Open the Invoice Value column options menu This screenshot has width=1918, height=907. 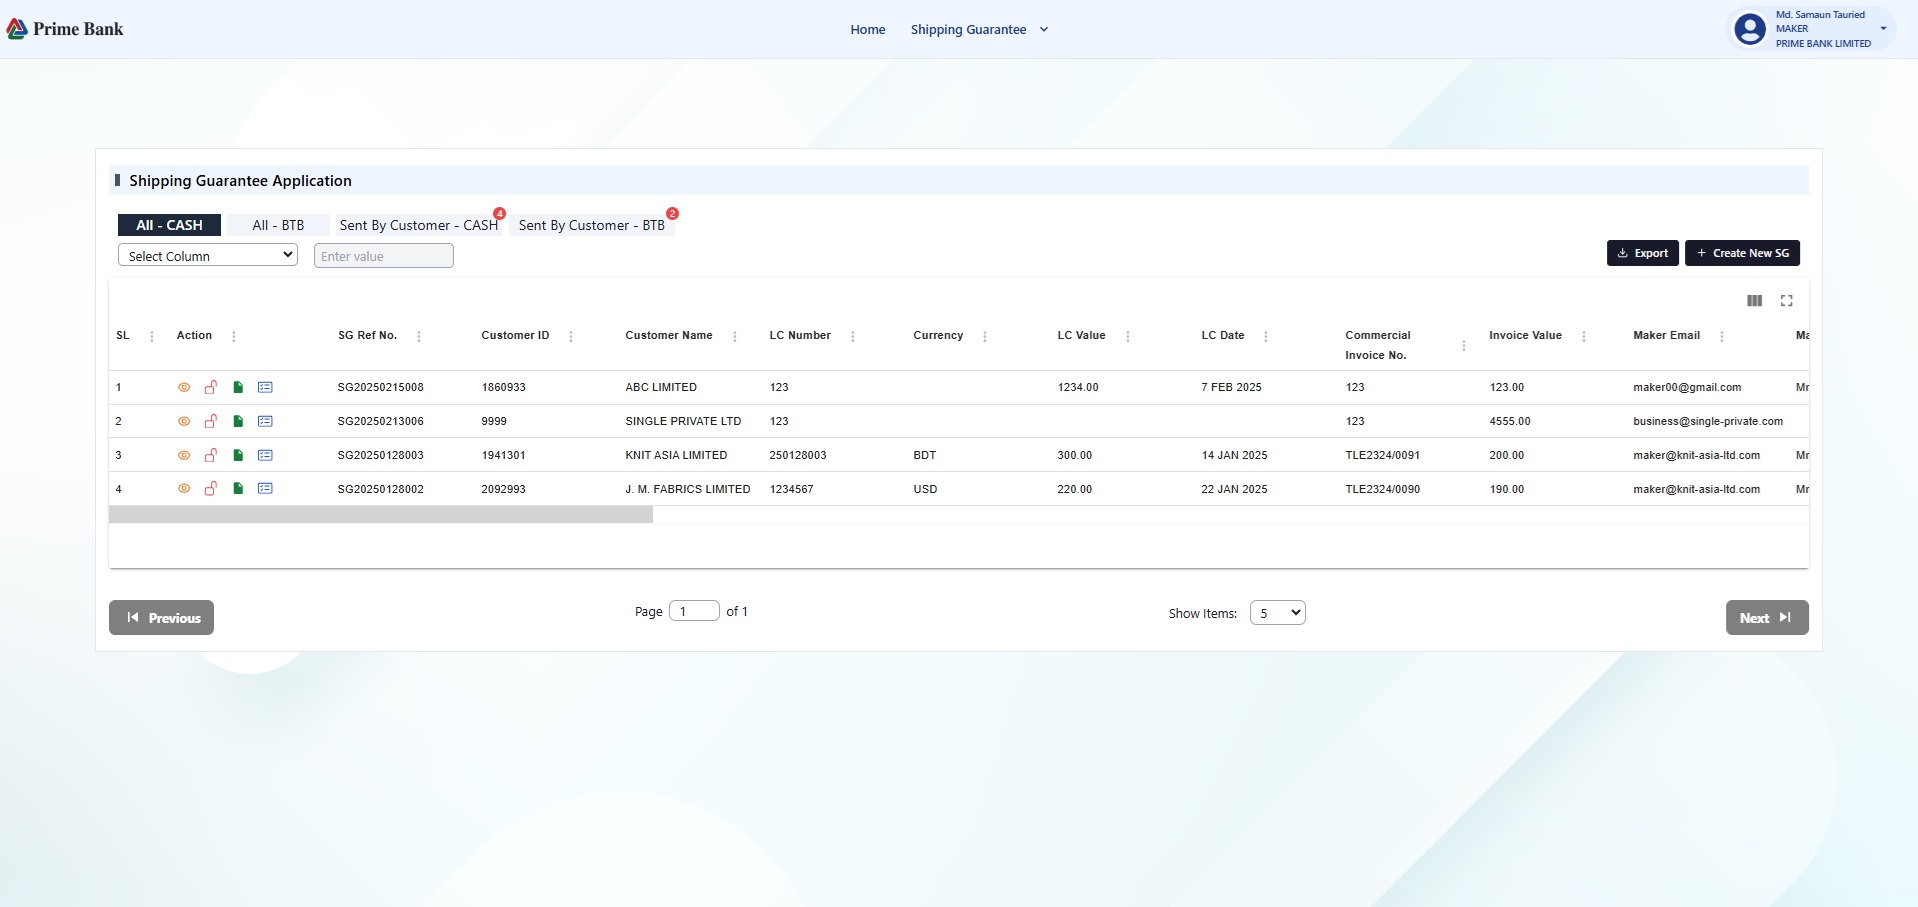[1584, 337]
